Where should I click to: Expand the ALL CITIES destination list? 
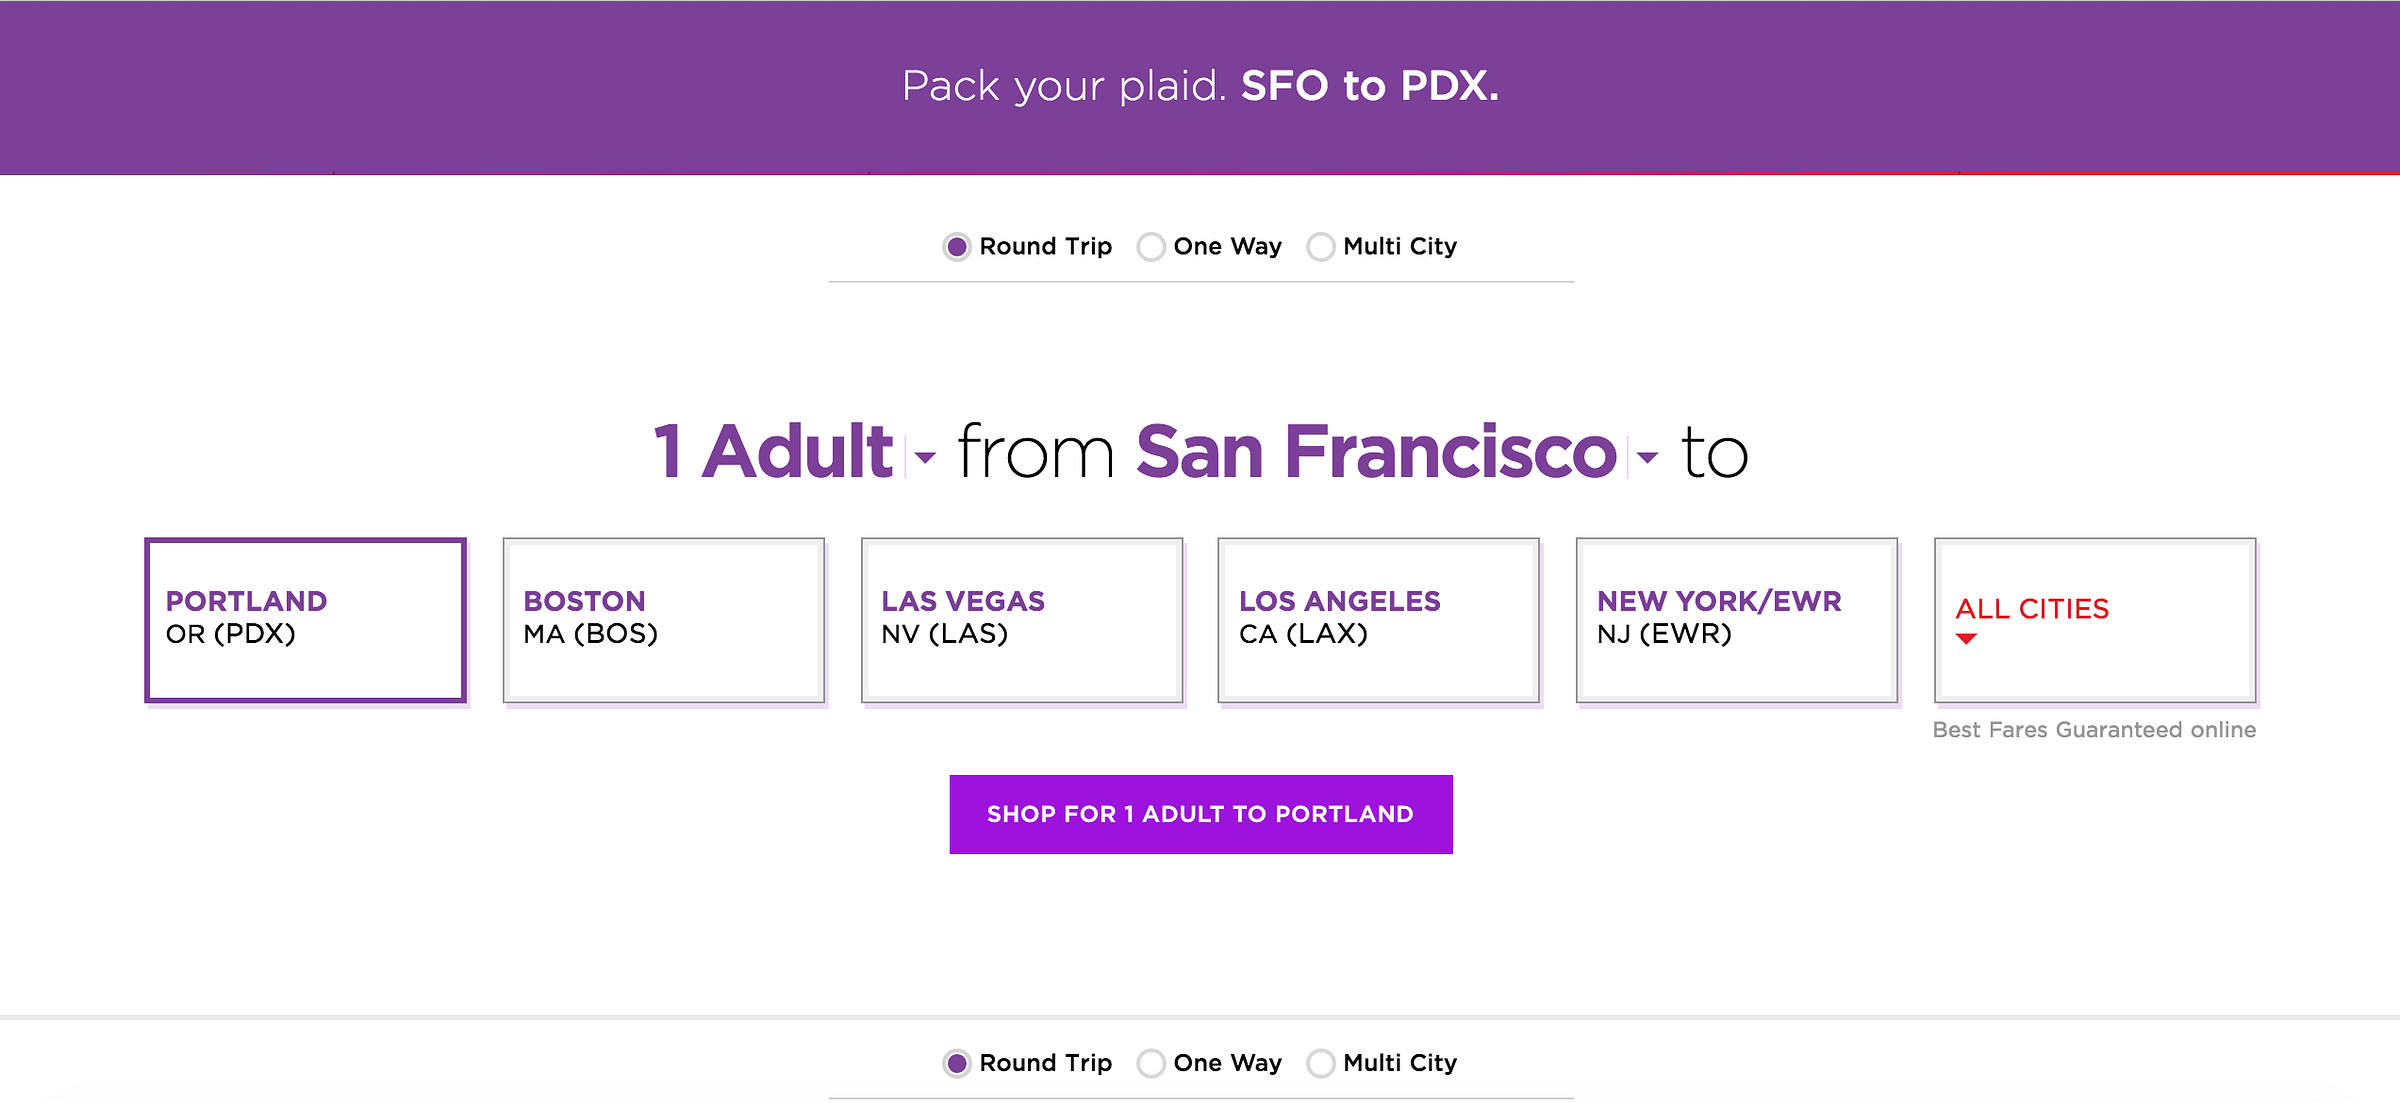pos(2094,618)
